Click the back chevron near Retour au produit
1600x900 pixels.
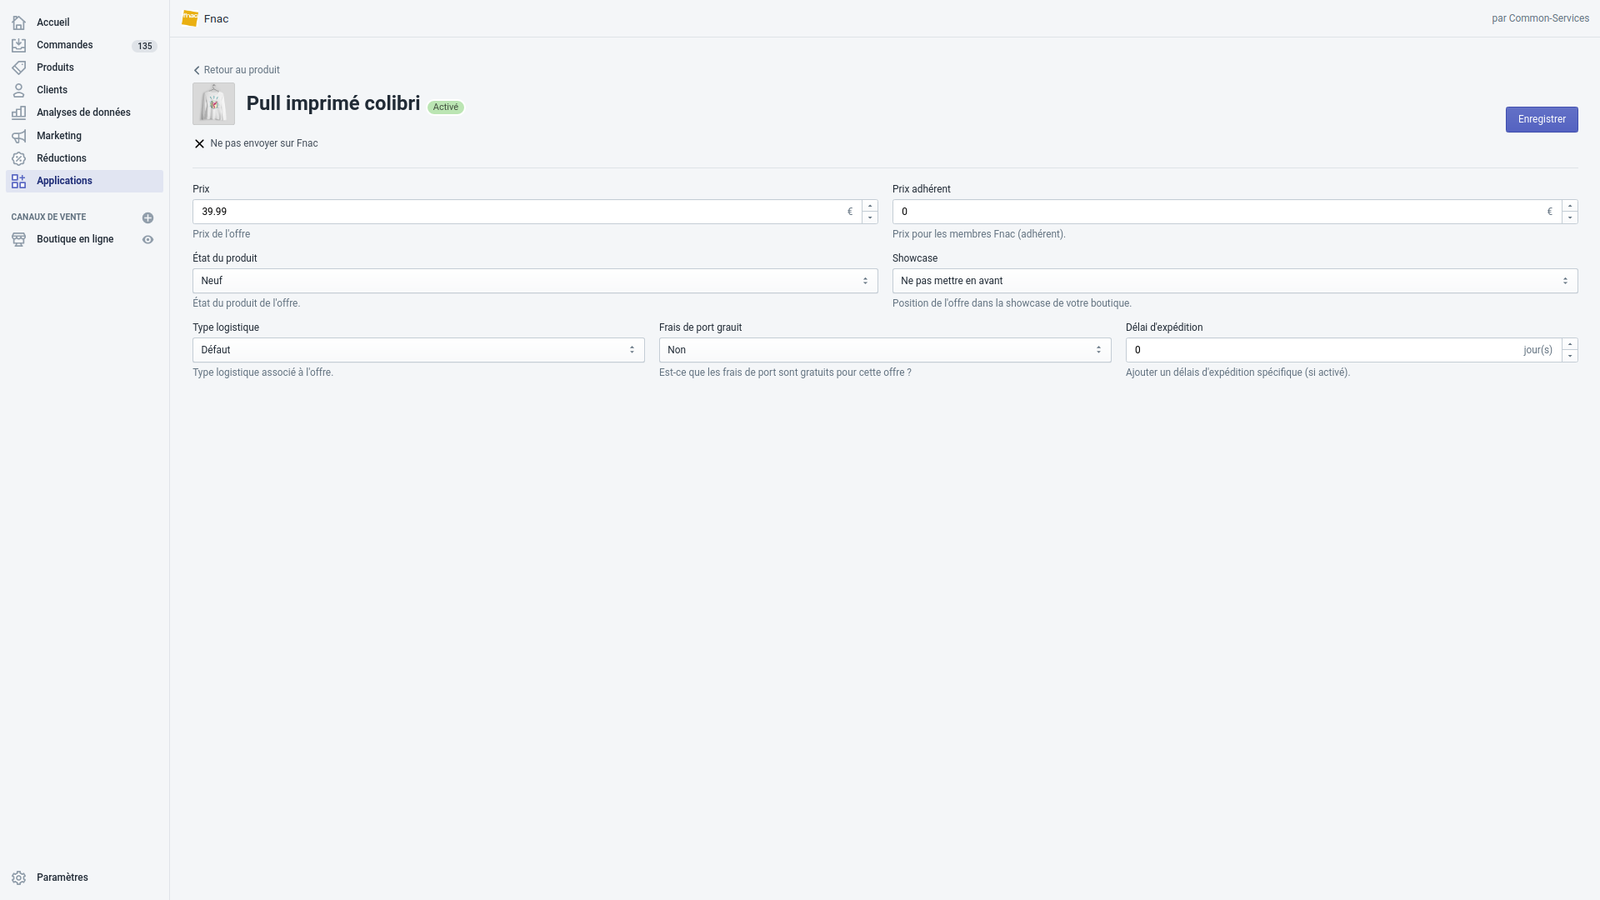[196, 70]
